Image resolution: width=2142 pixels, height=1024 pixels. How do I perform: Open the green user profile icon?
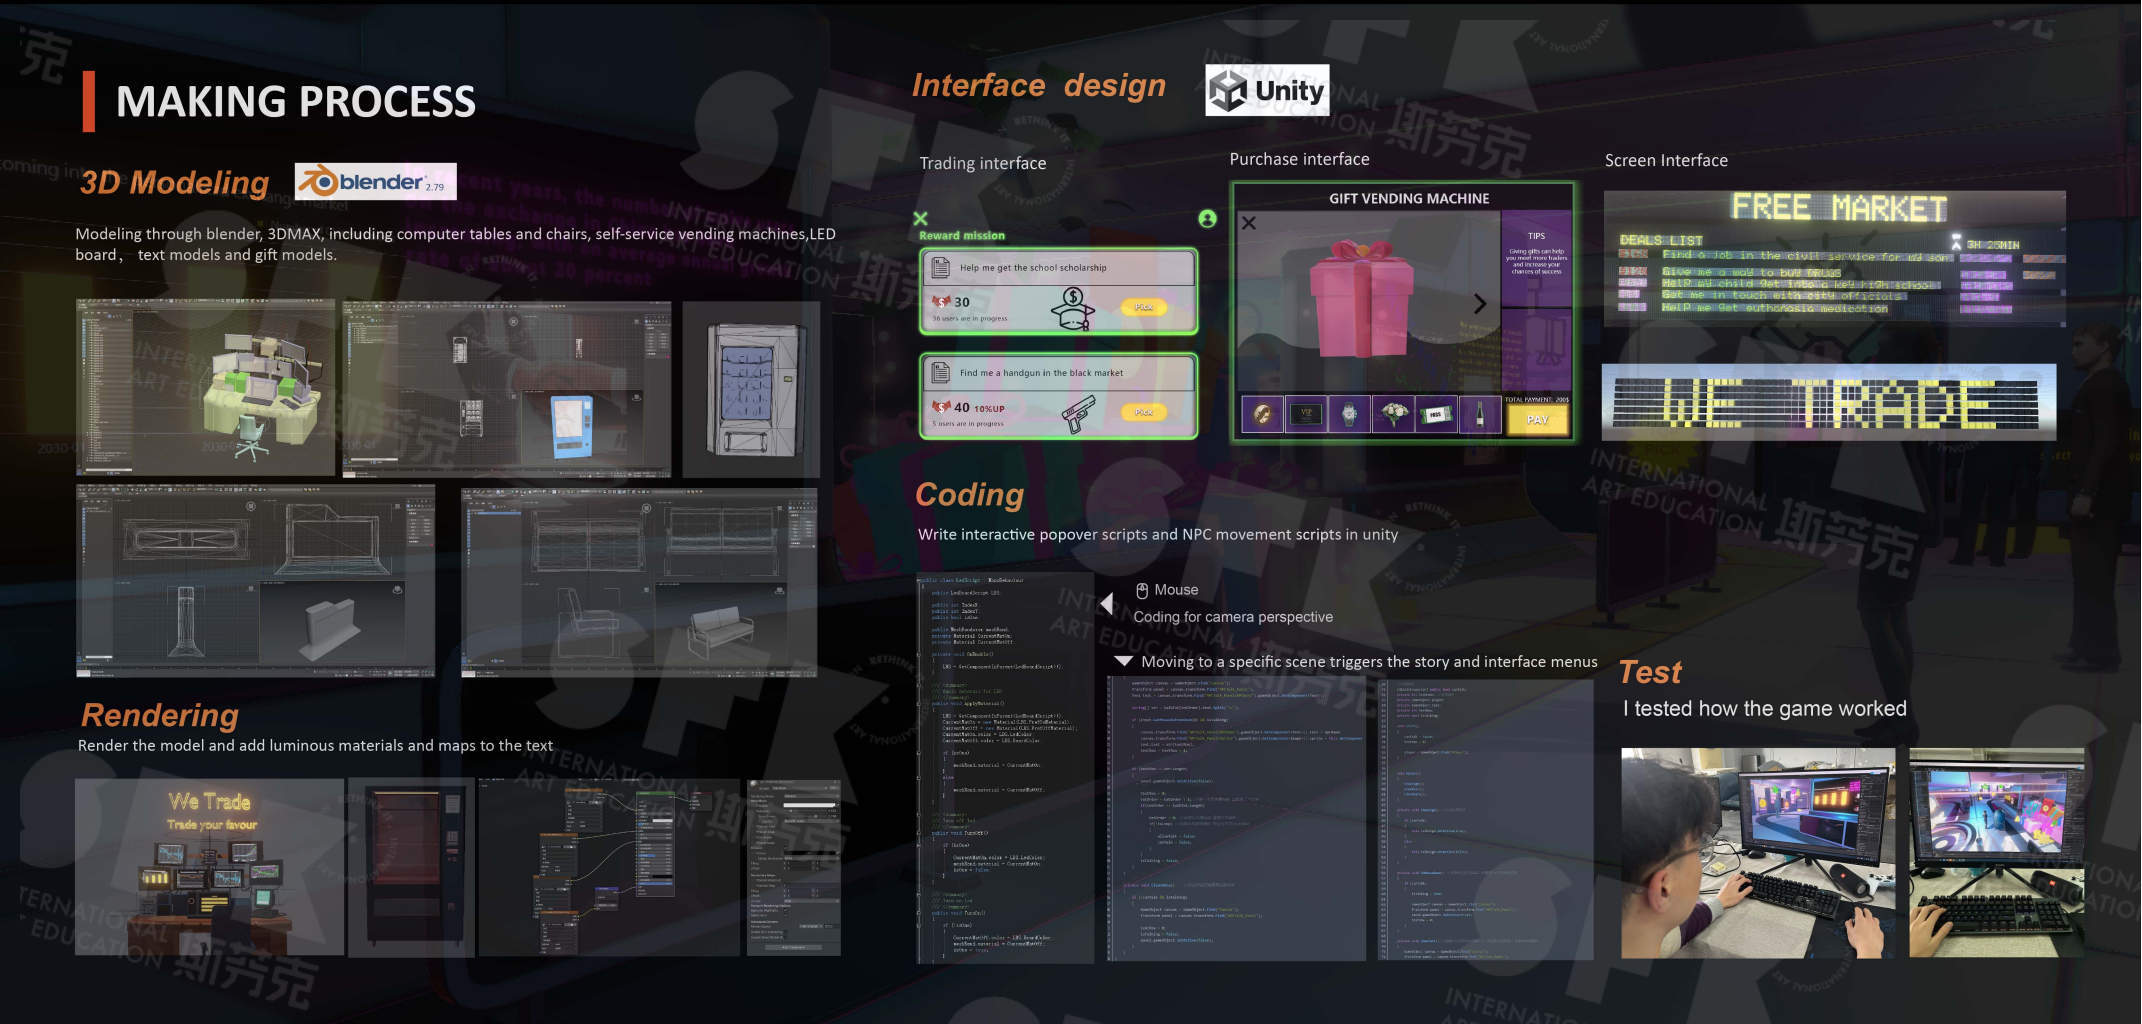coord(1207,218)
